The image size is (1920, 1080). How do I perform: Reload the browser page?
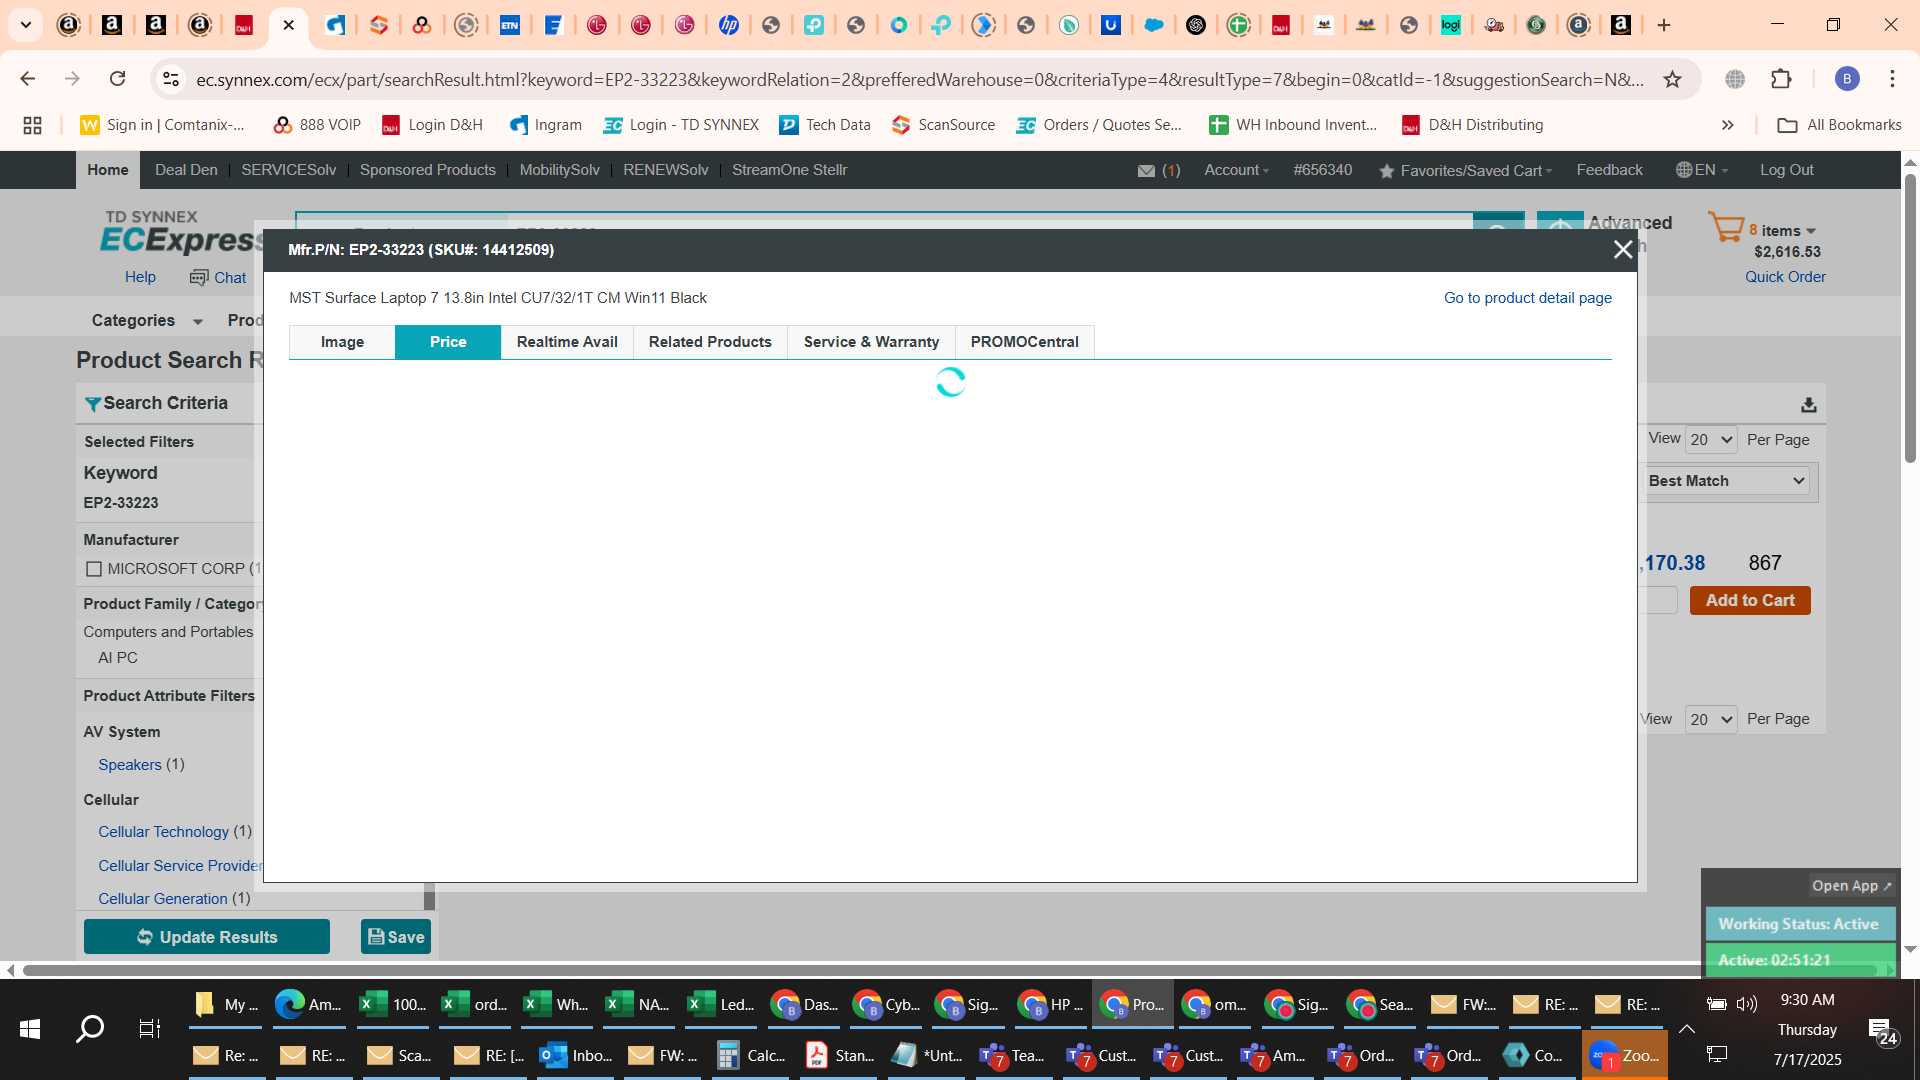tap(117, 79)
